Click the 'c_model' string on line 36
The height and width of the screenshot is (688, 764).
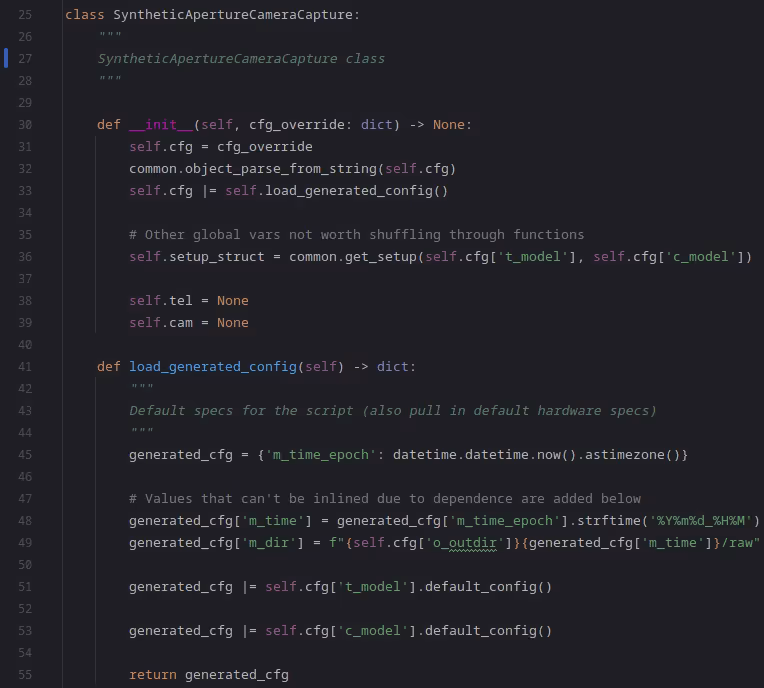click(x=701, y=257)
